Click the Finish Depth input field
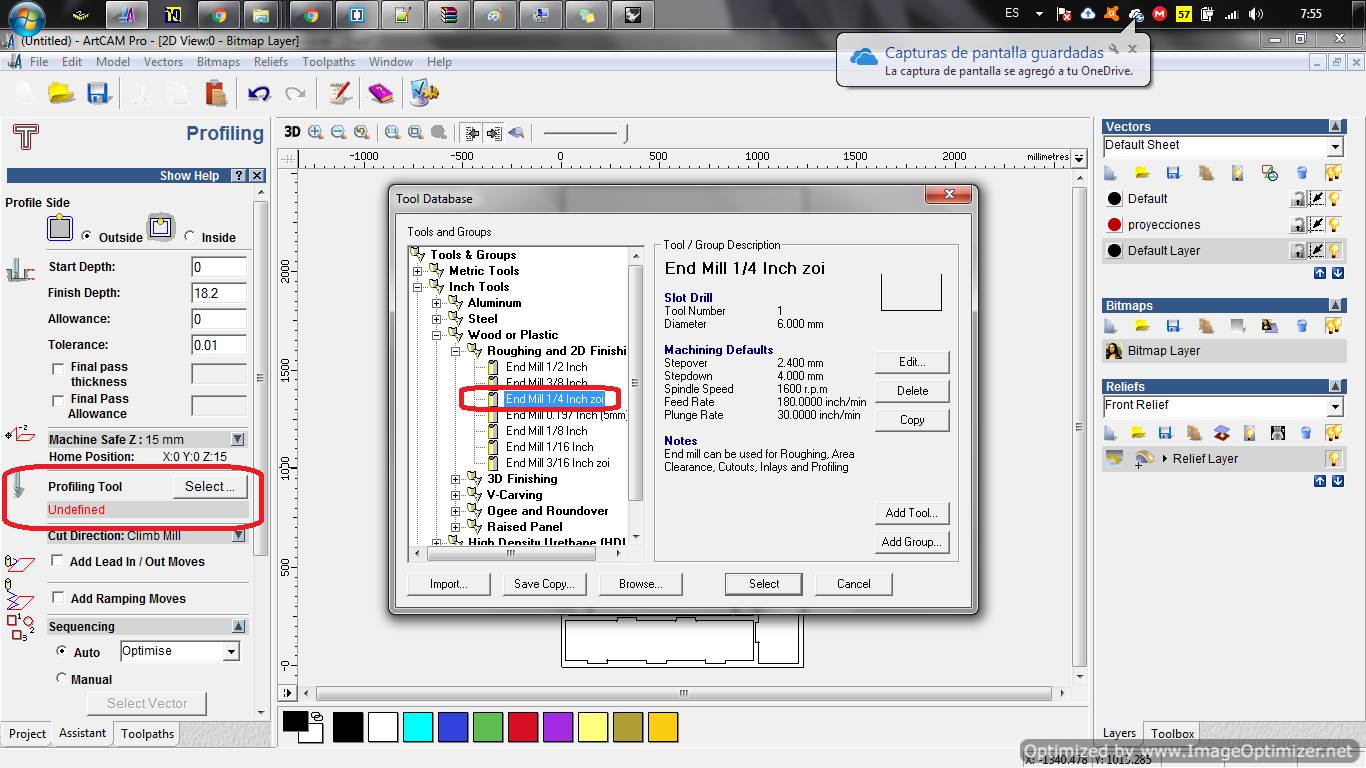This screenshot has width=1366, height=768. tap(219, 293)
